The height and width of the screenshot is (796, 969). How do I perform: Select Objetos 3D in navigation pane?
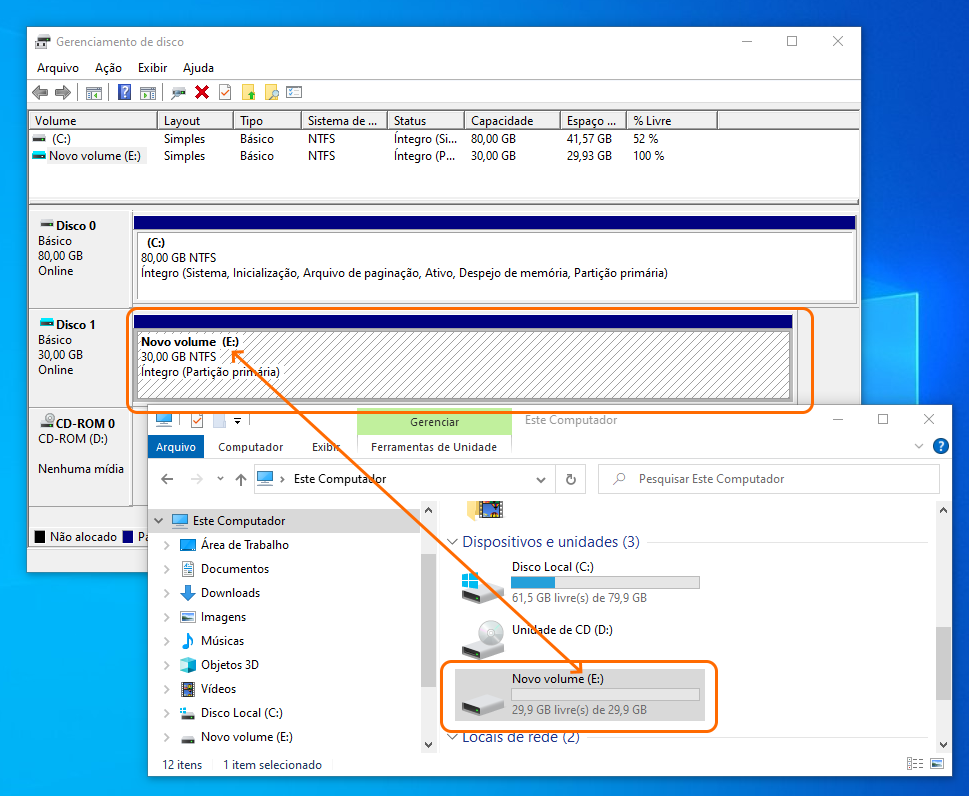point(229,665)
